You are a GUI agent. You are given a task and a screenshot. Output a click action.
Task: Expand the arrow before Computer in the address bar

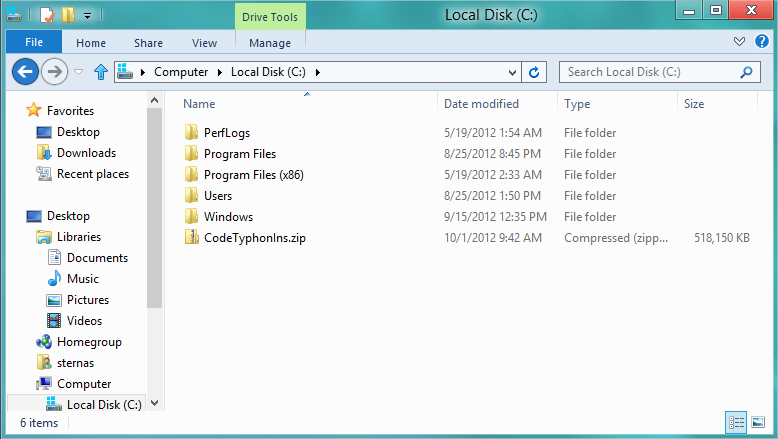143,72
